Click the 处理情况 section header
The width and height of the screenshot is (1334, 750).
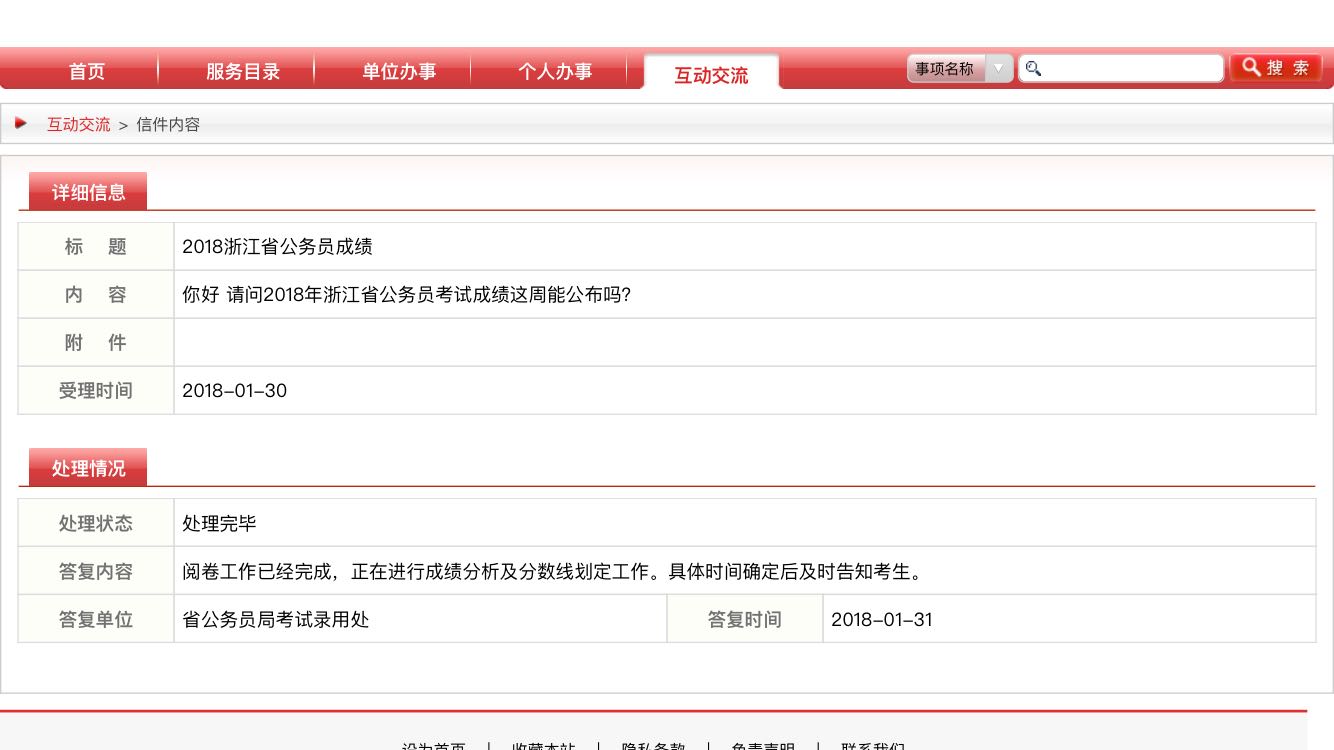[x=88, y=467]
